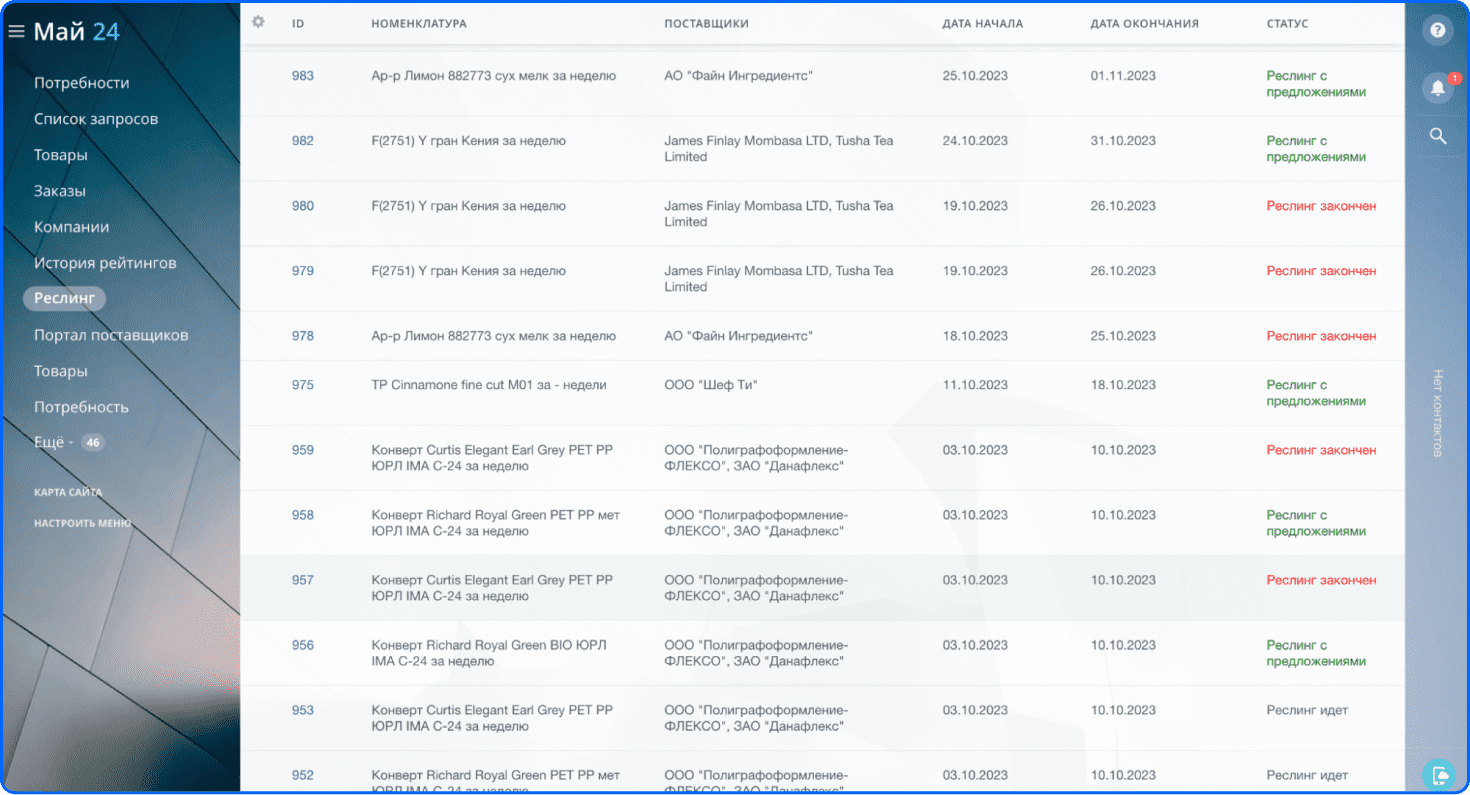The width and height of the screenshot is (1470, 795).
Task: Click nomenclature in row 956 Richard Royal Green BIO
Action: (x=489, y=653)
